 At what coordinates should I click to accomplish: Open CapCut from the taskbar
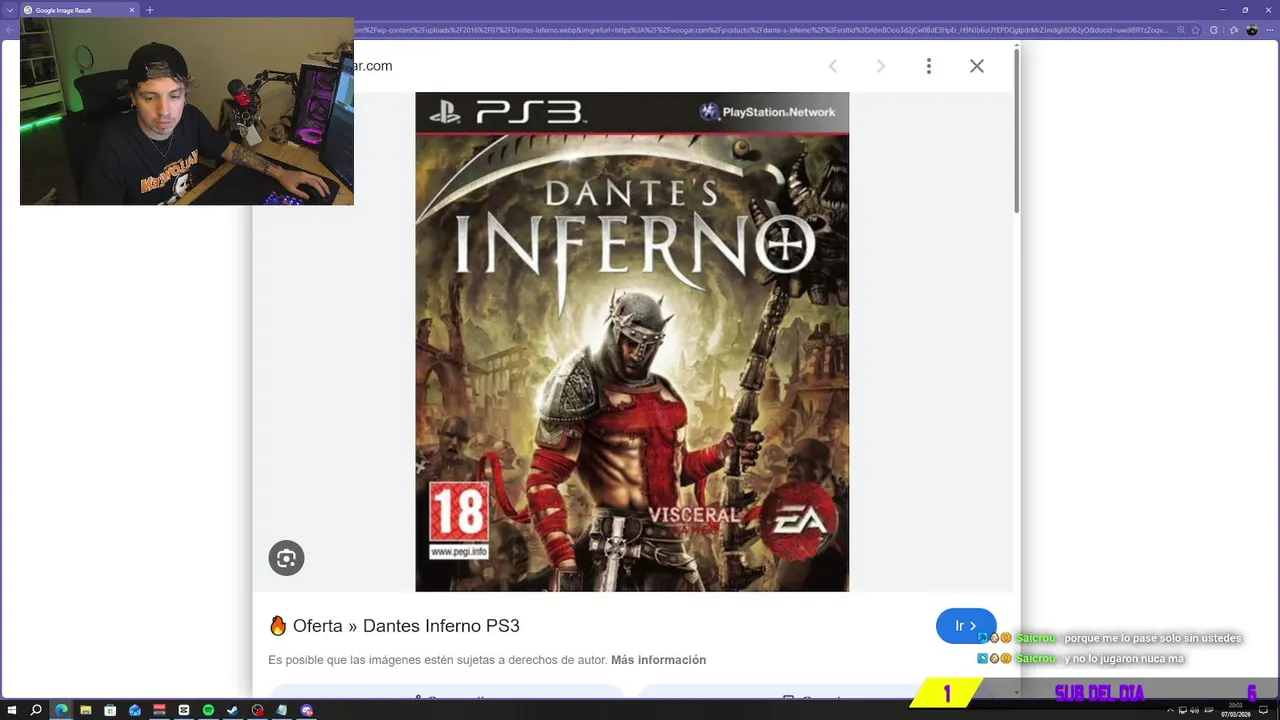[x=184, y=710]
